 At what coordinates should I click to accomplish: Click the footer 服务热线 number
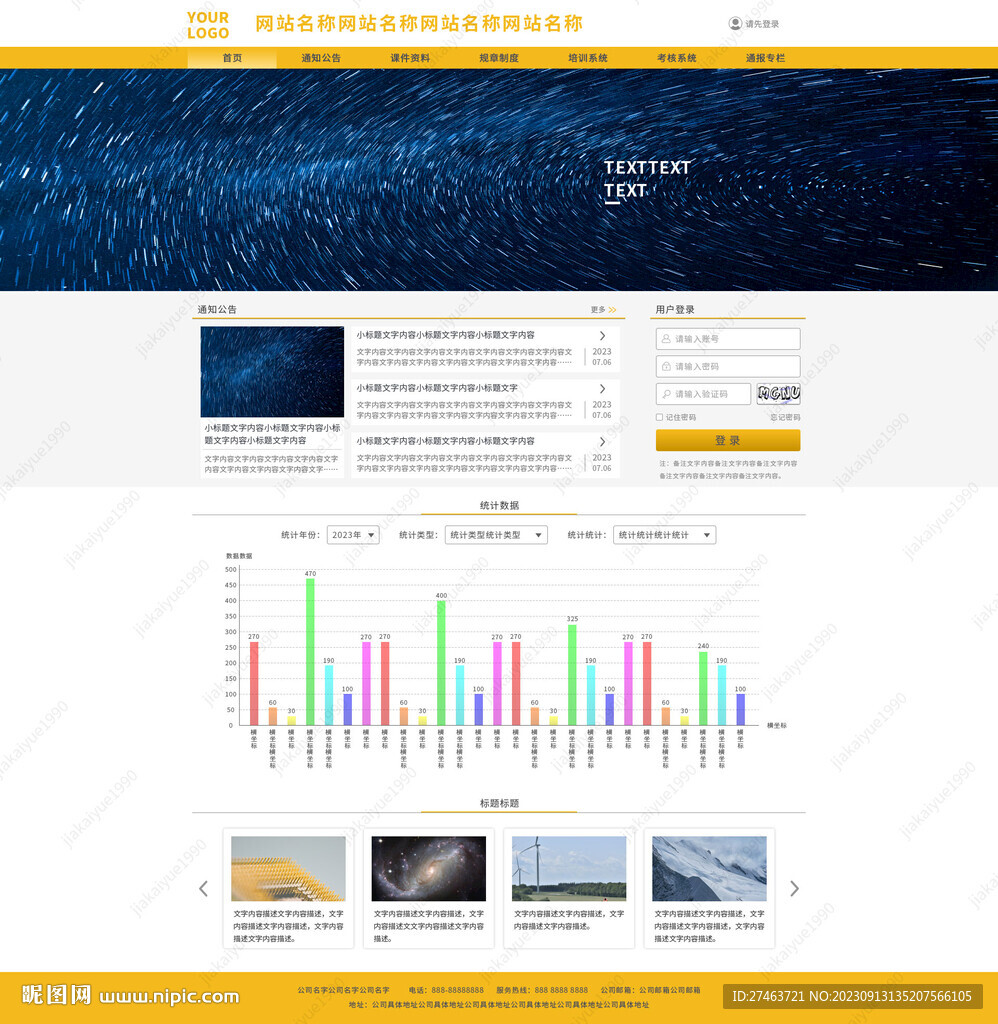point(561,990)
